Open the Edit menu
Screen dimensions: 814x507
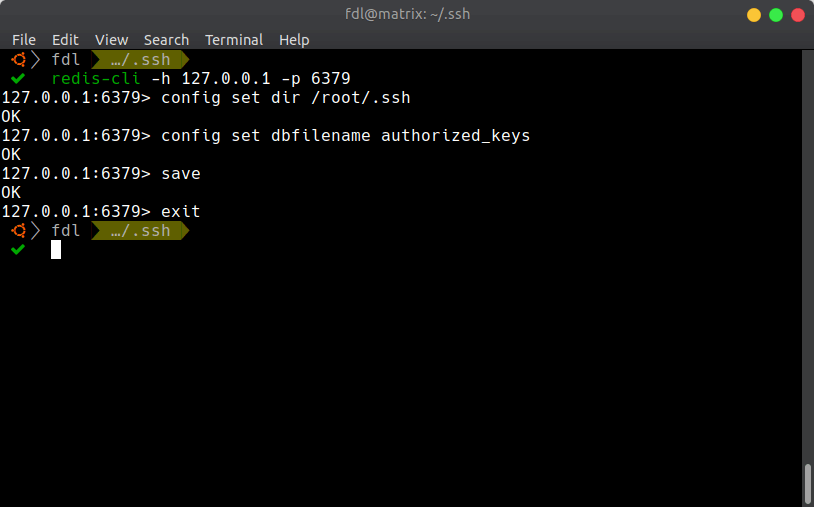point(65,40)
